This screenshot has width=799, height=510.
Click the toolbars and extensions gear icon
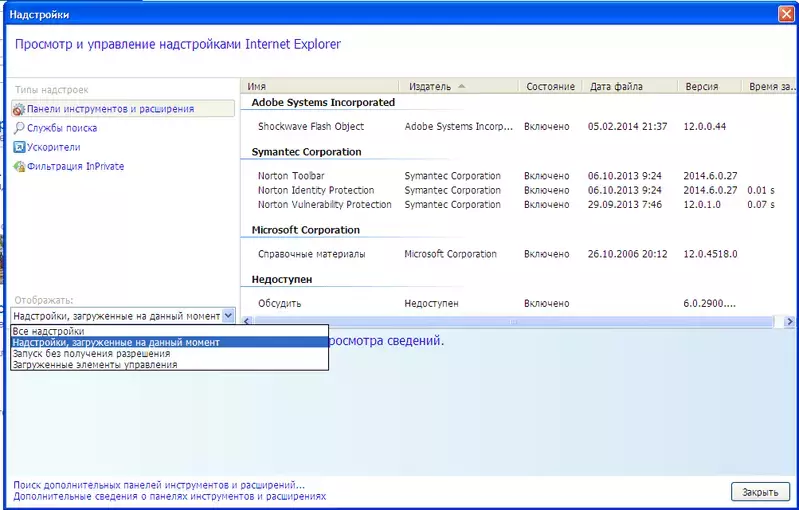pyautogui.click(x=19, y=109)
